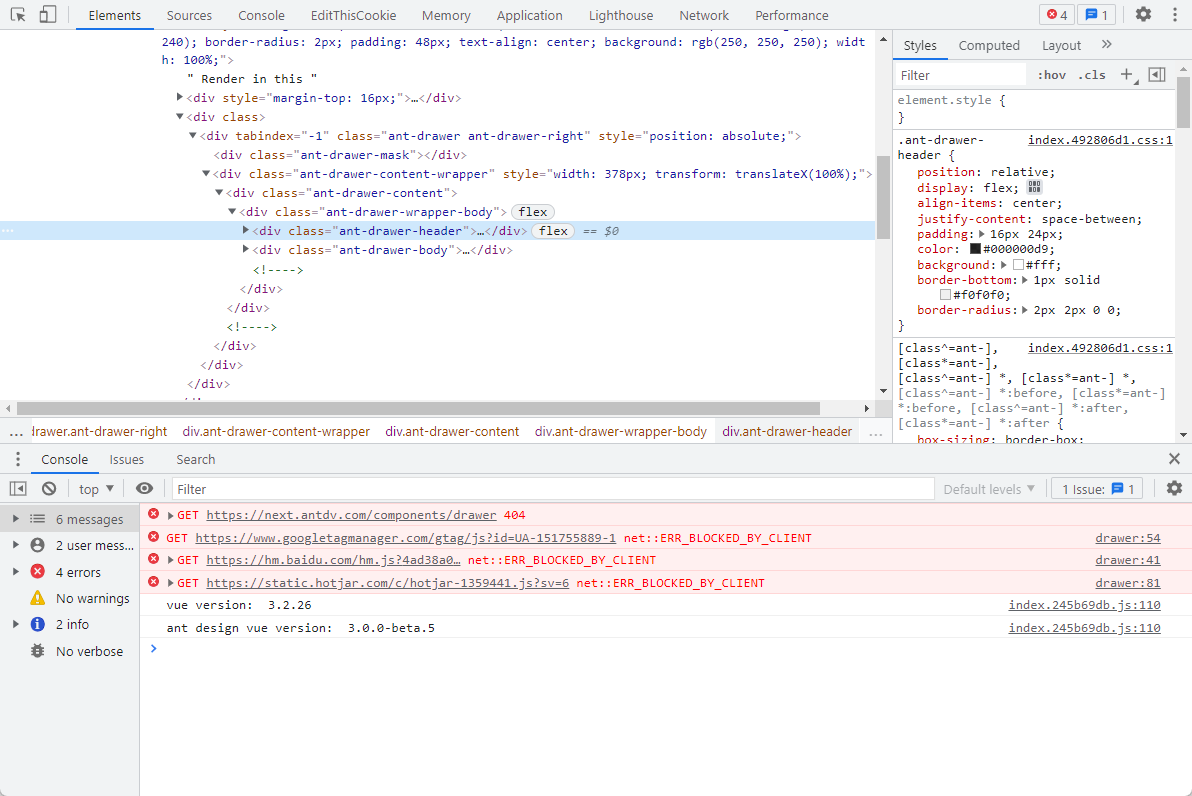Select the inspect element picker tool
This screenshot has width=1192, height=796.
(17, 15)
